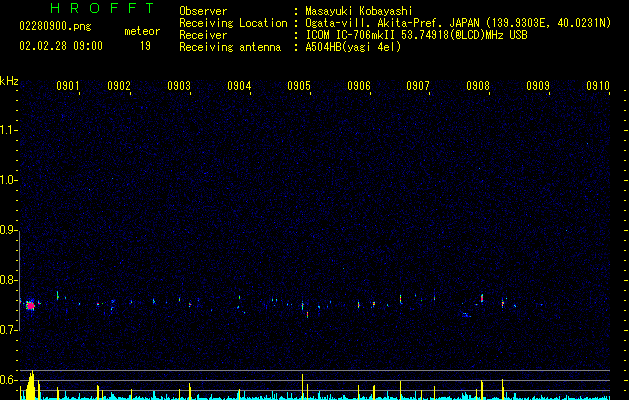Click the meteor label
Image resolution: width=629 pixels, height=400 pixels.
(x=142, y=31)
